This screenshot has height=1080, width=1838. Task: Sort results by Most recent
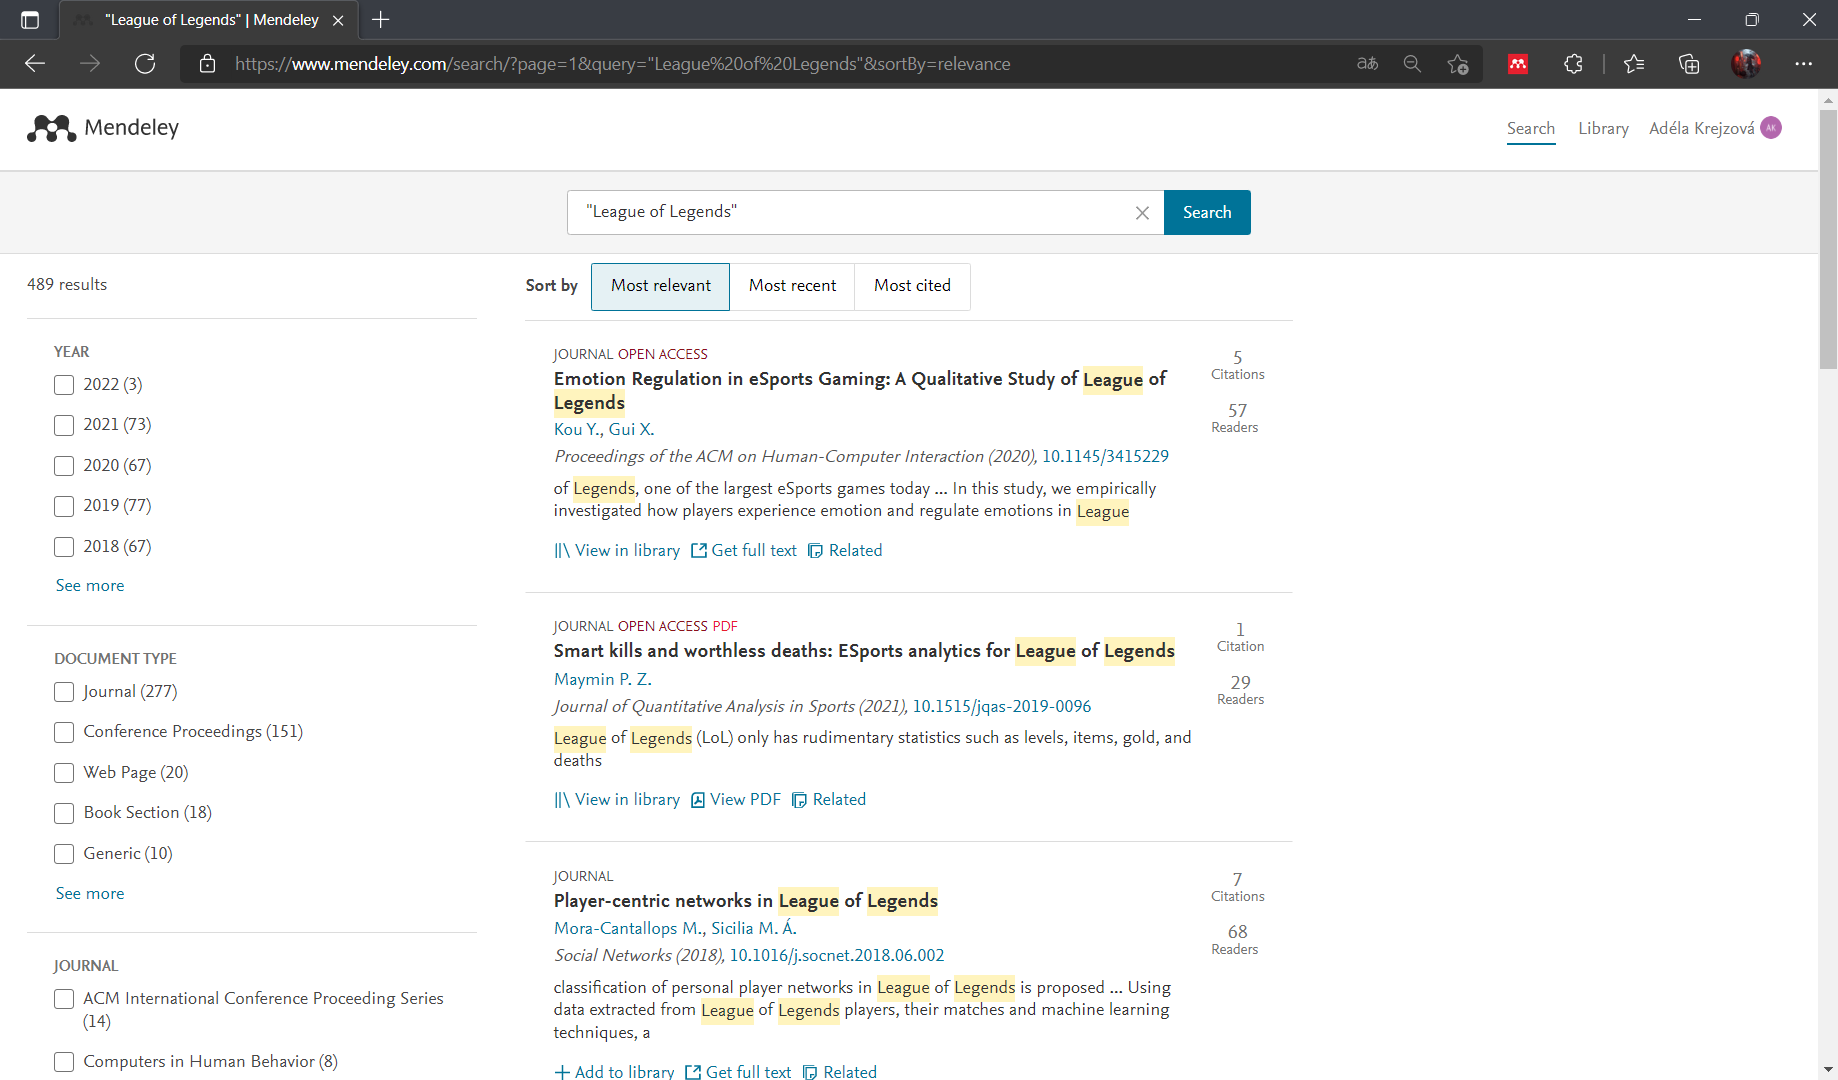click(792, 286)
